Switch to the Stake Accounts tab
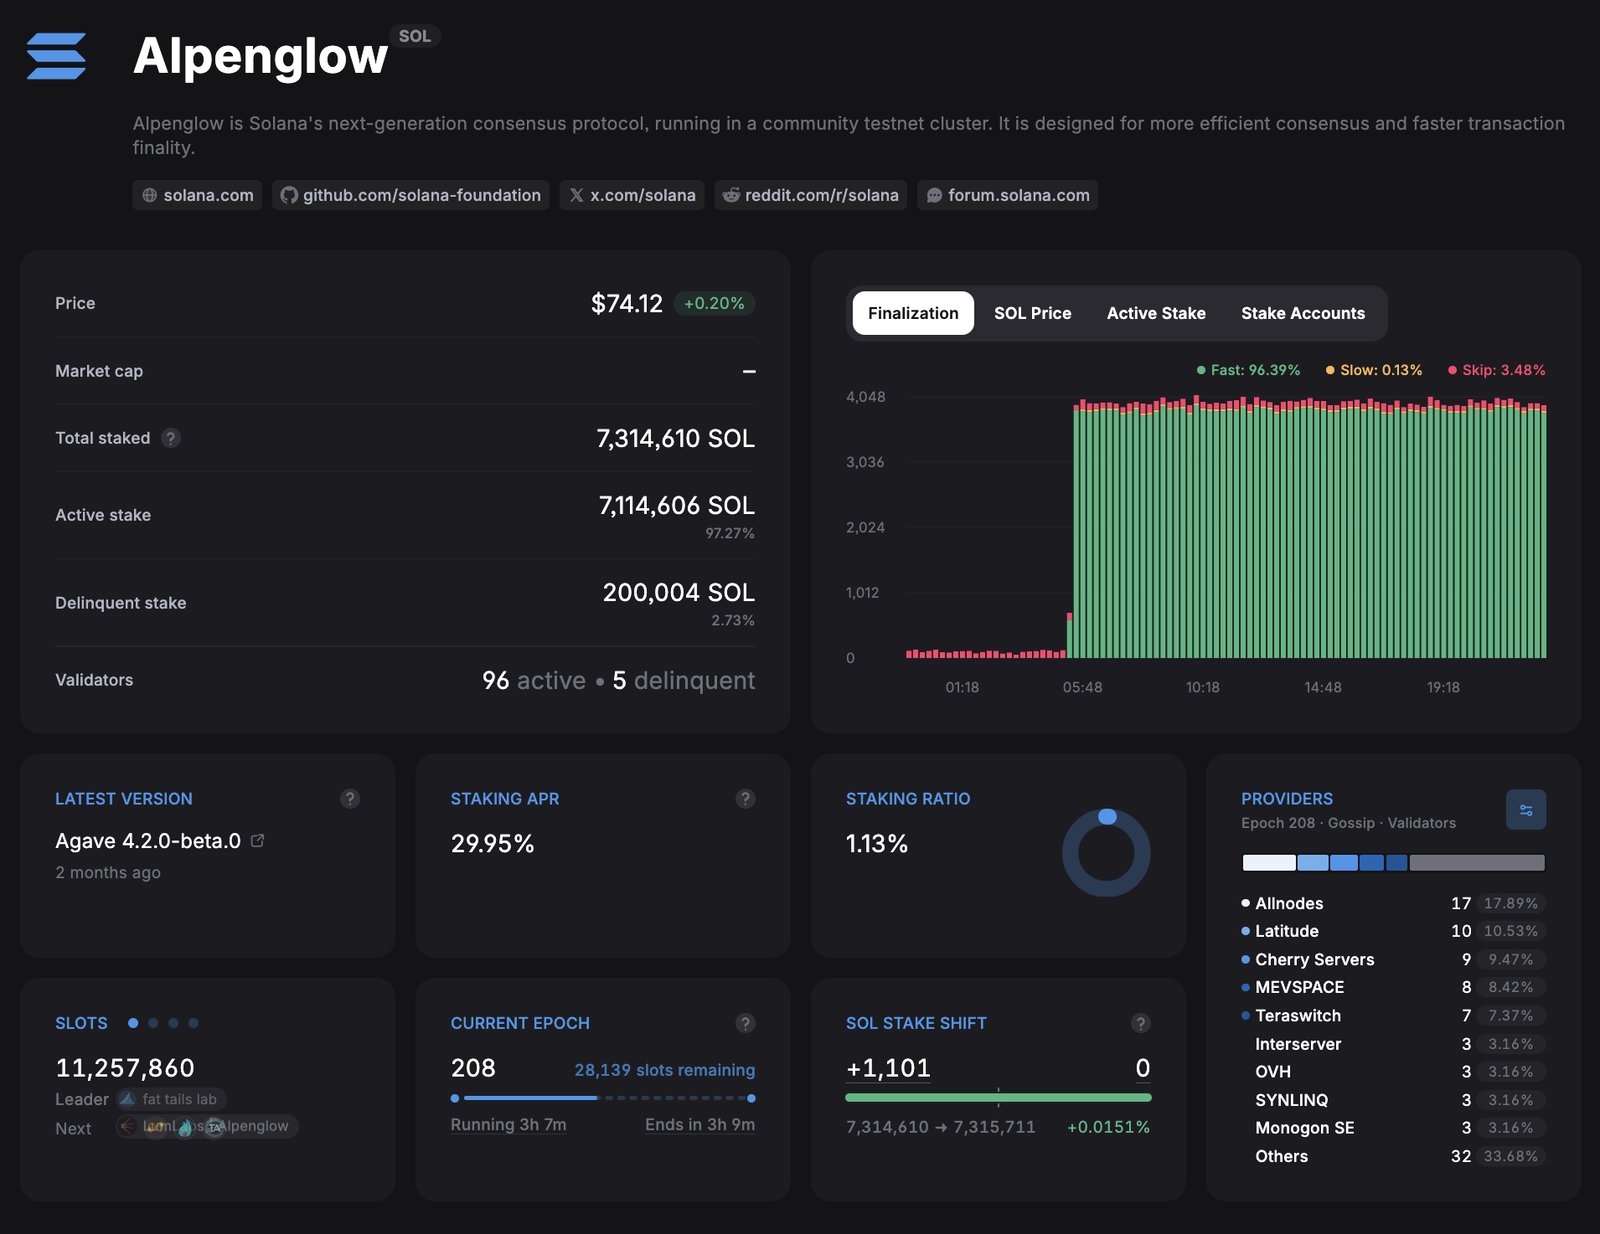The width and height of the screenshot is (1600, 1234). 1303,313
